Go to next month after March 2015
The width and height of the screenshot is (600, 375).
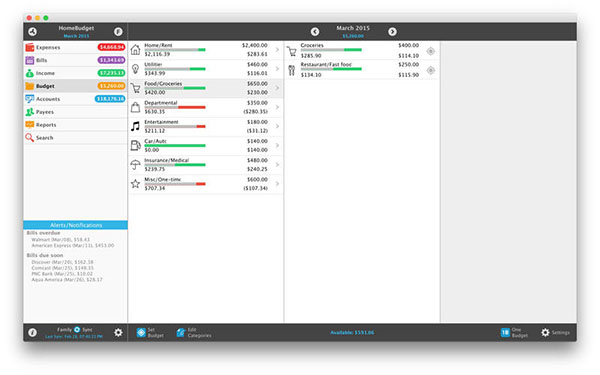pyautogui.click(x=392, y=32)
